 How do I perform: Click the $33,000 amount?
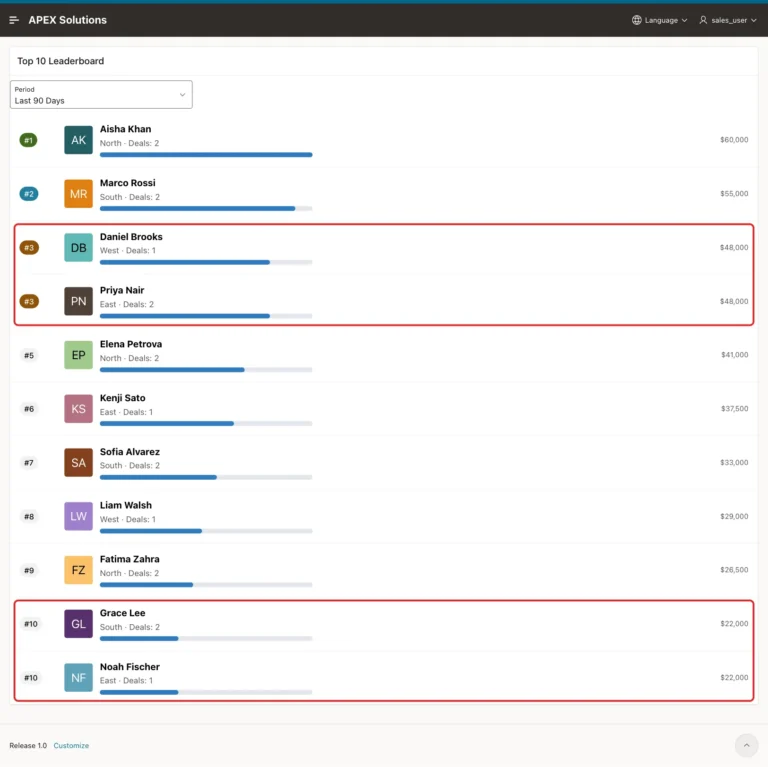click(x=734, y=462)
